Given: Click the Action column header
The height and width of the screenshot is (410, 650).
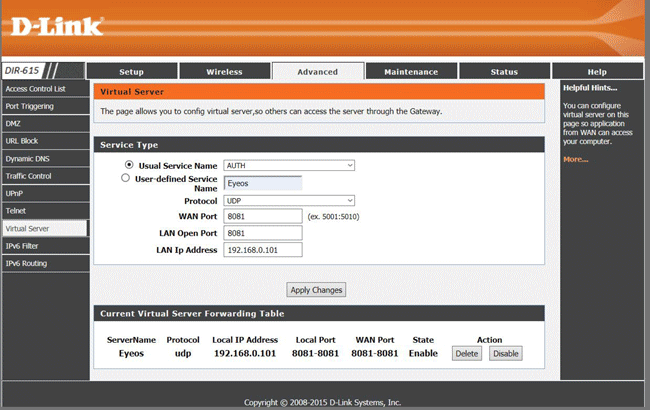Looking at the screenshot, I should pyautogui.click(x=490, y=340).
